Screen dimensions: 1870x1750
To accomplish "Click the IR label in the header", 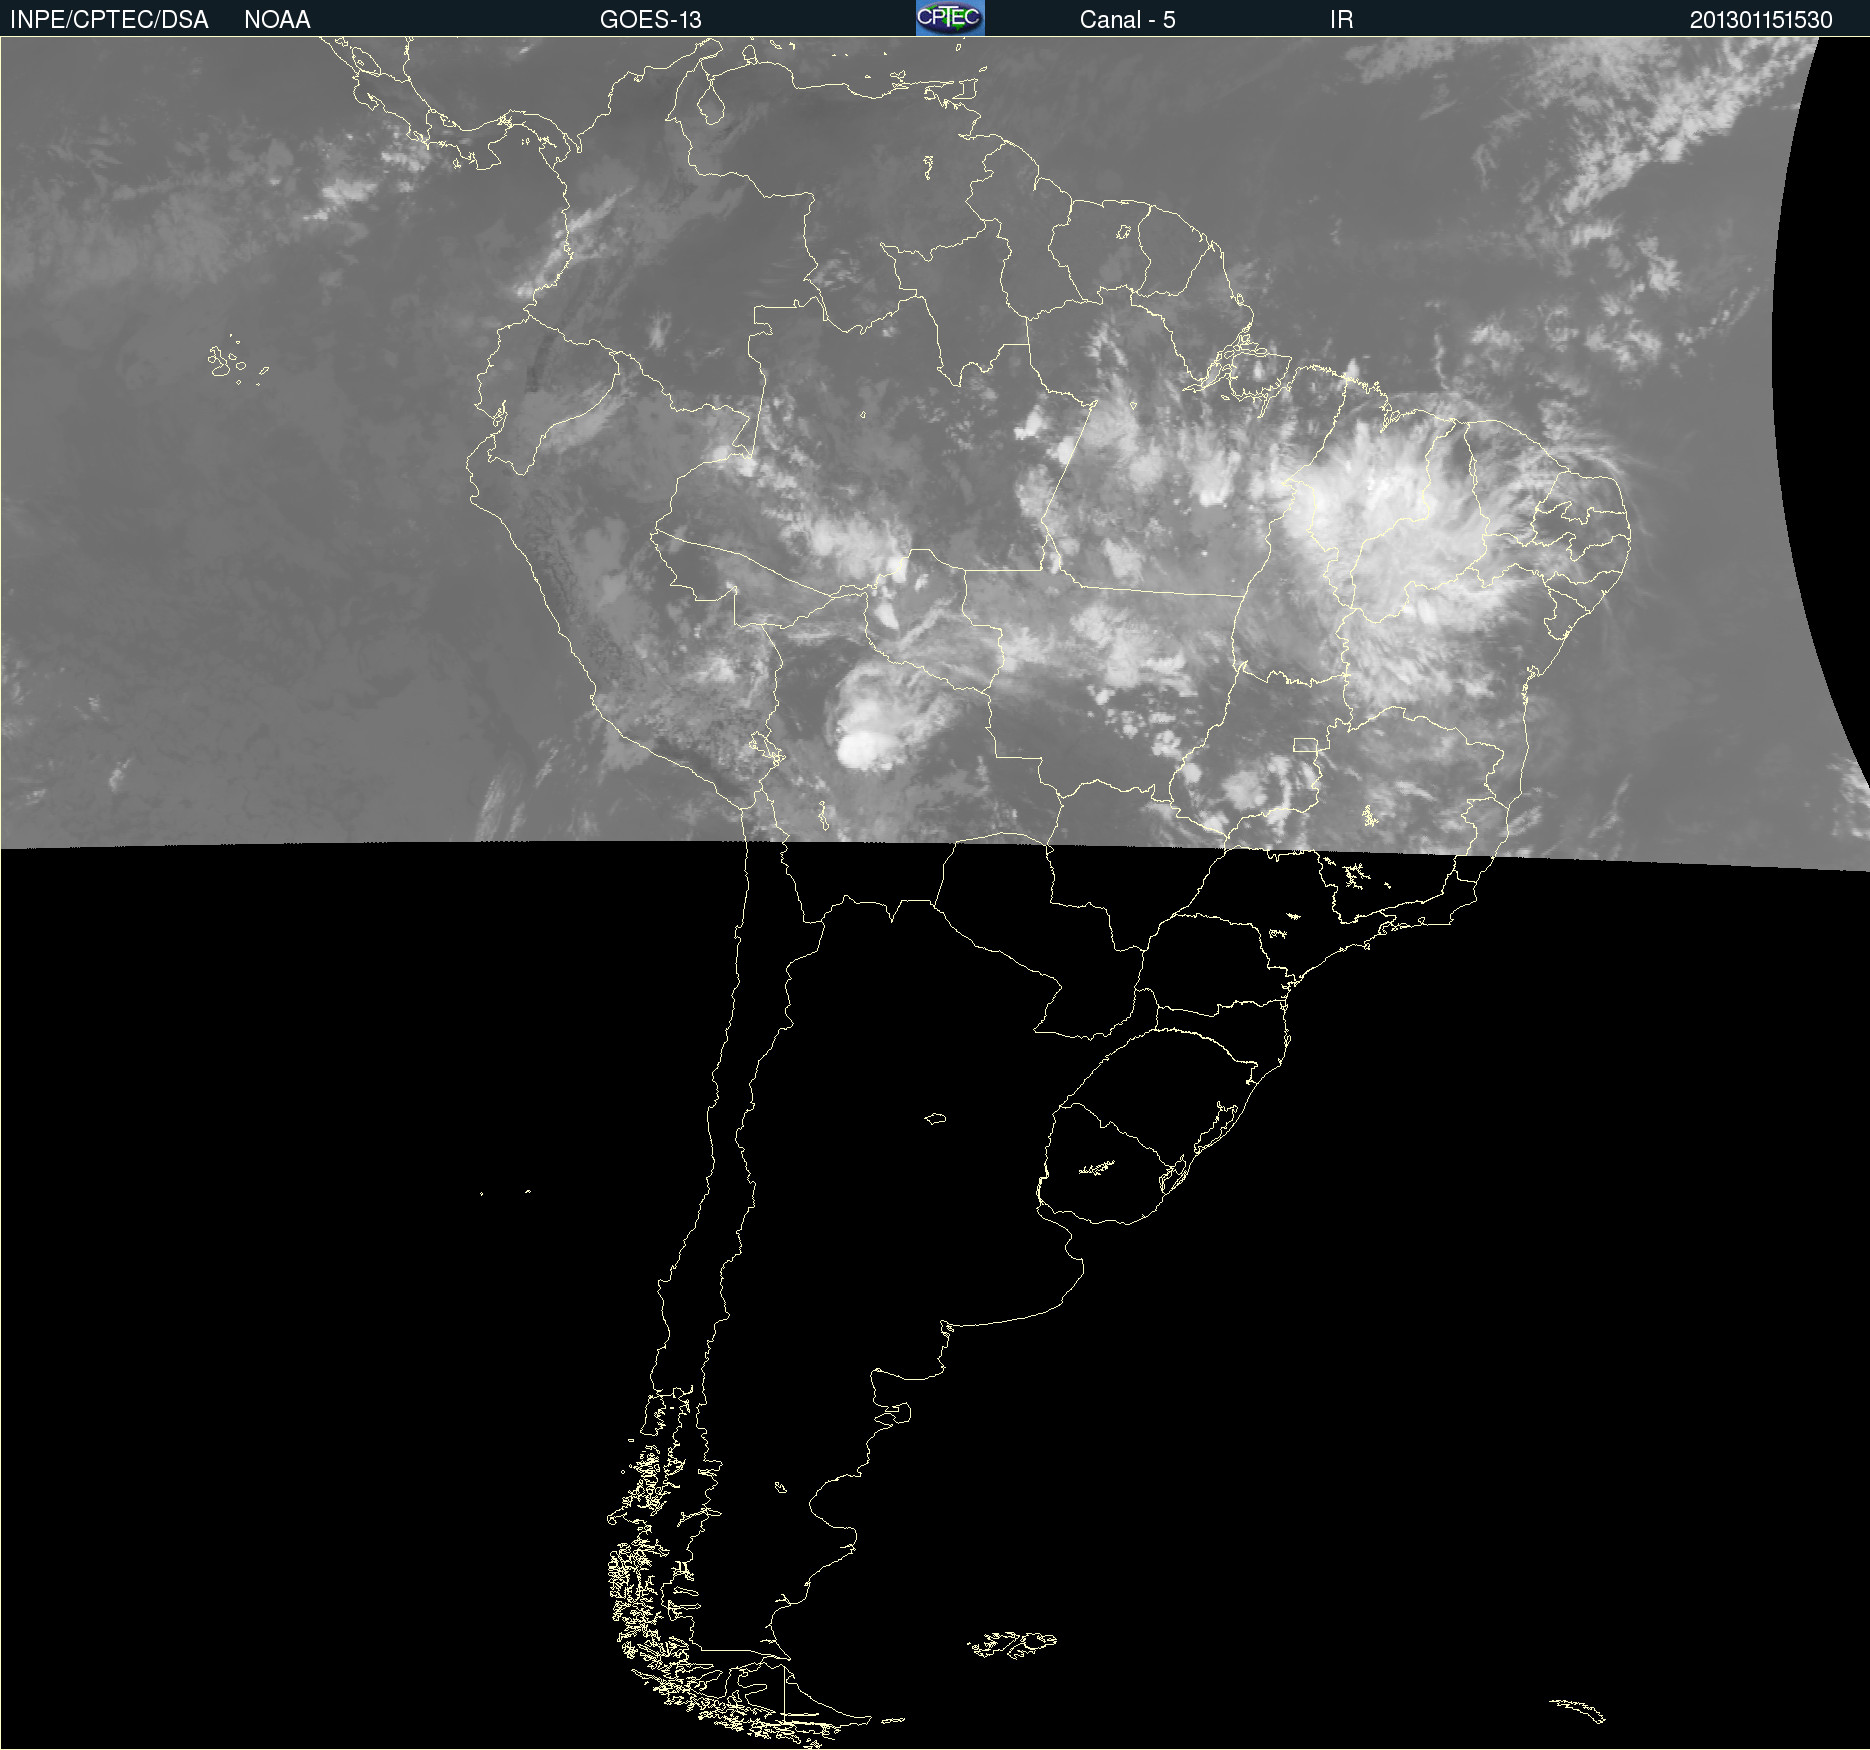I will pyautogui.click(x=1341, y=20).
